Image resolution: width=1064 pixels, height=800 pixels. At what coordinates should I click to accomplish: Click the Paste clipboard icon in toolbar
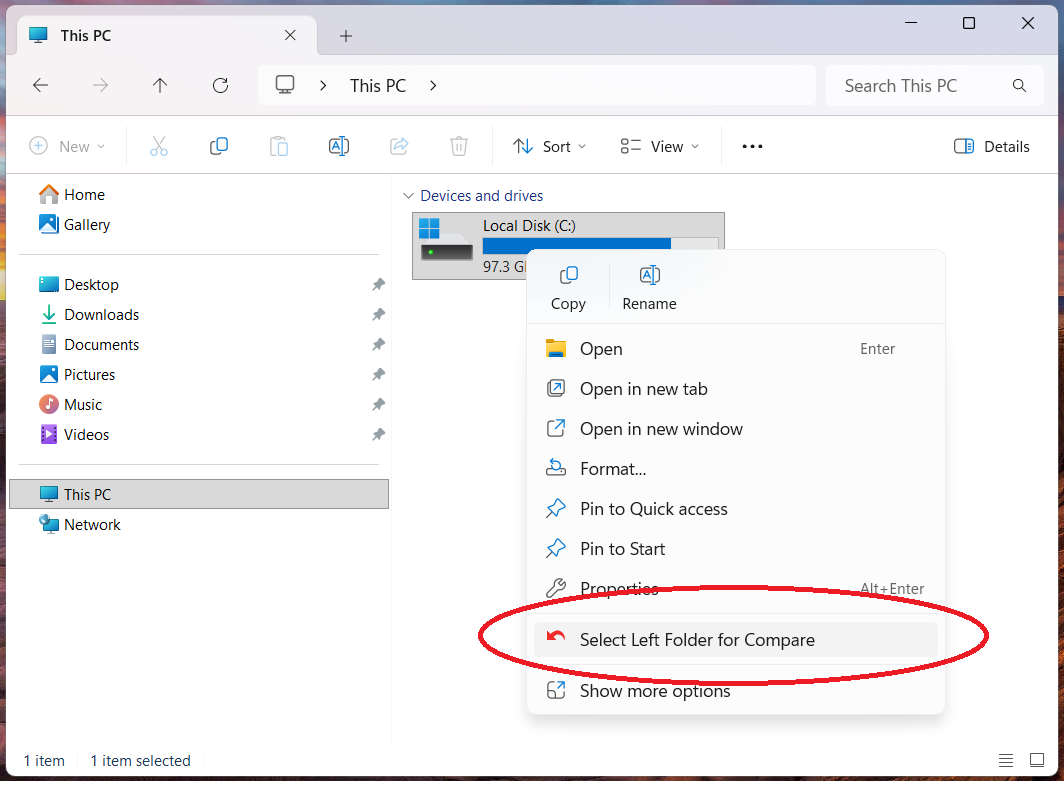(279, 146)
